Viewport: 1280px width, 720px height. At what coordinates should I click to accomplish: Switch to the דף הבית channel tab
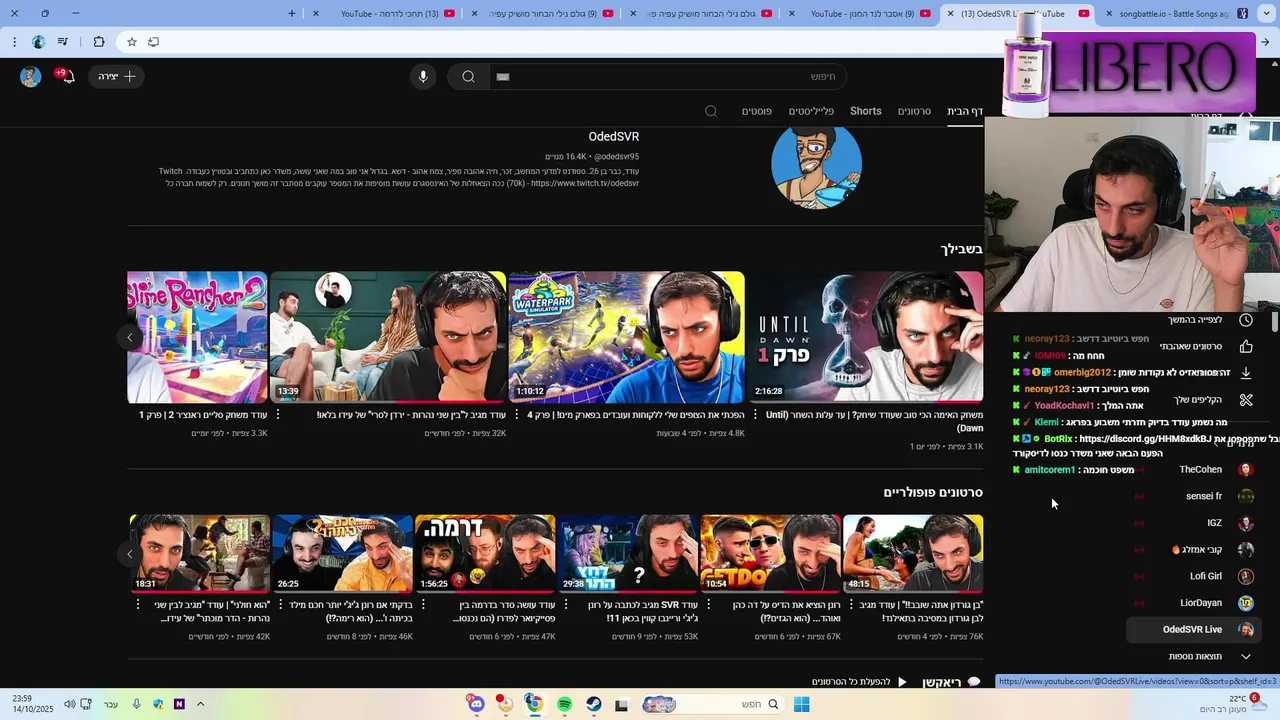pyautogui.click(x=965, y=111)
